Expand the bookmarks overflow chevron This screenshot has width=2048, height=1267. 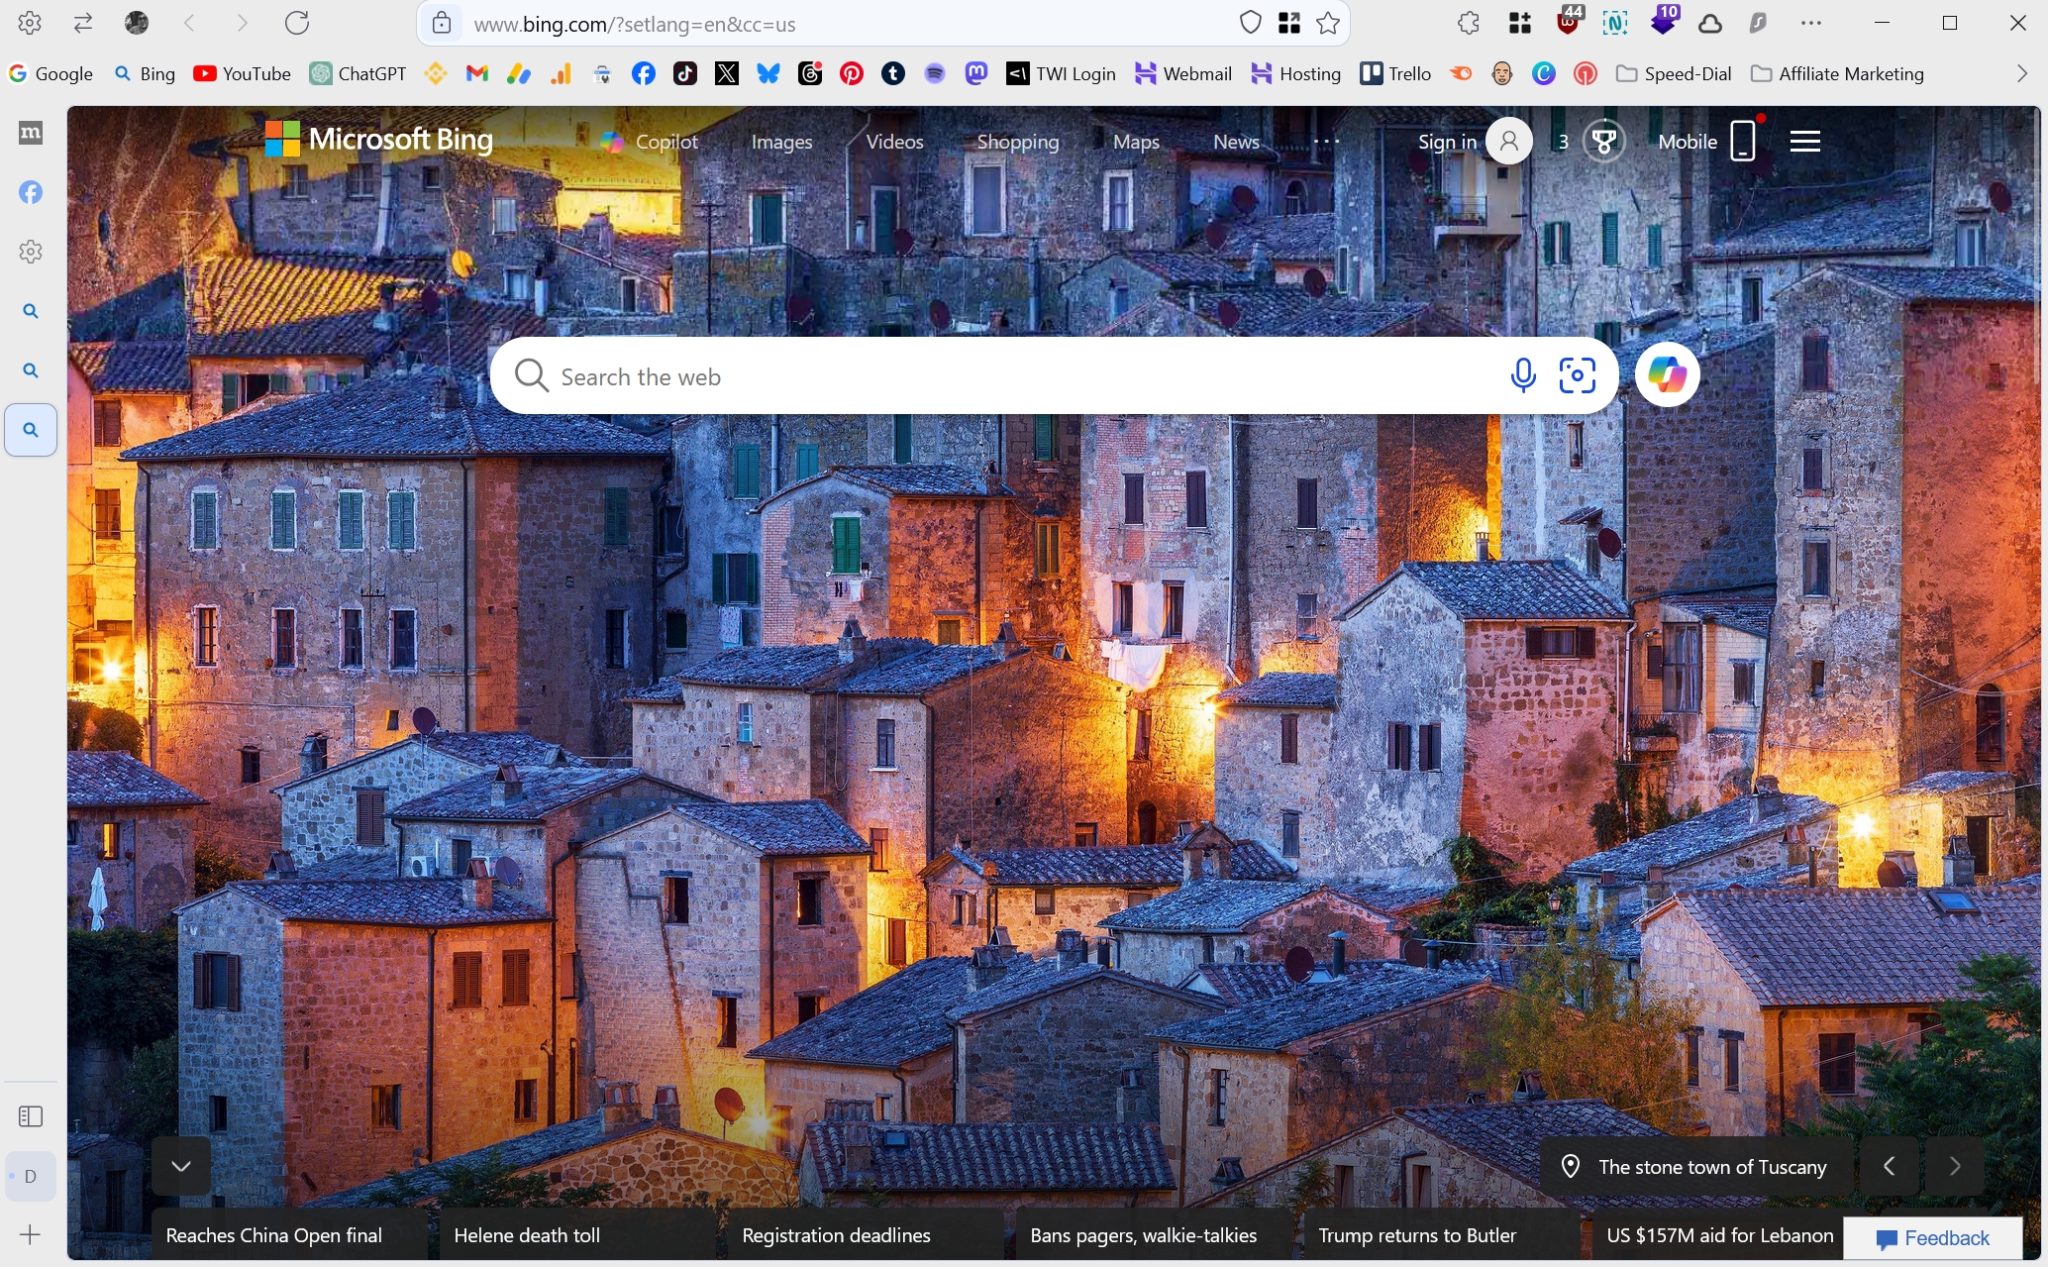click(x=2023, y=73)
